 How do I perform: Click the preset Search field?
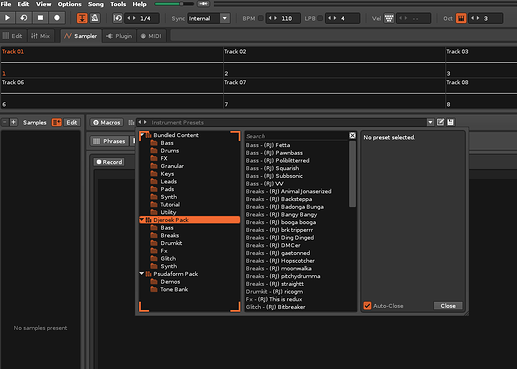(x=296, y=136)
